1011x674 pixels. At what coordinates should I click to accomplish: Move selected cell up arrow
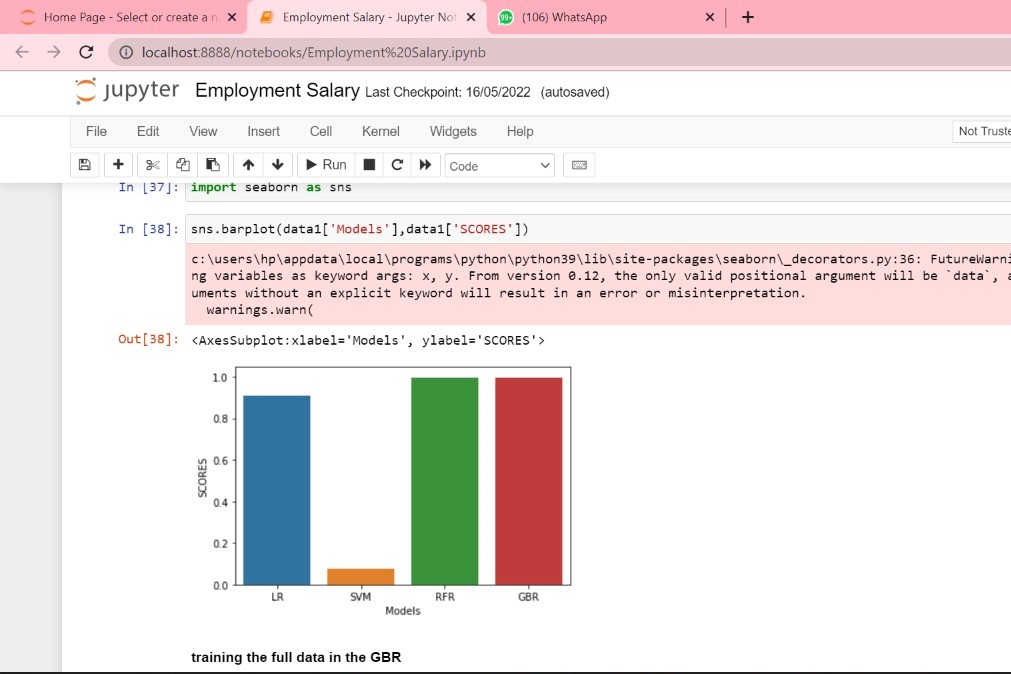pos(248,165)
